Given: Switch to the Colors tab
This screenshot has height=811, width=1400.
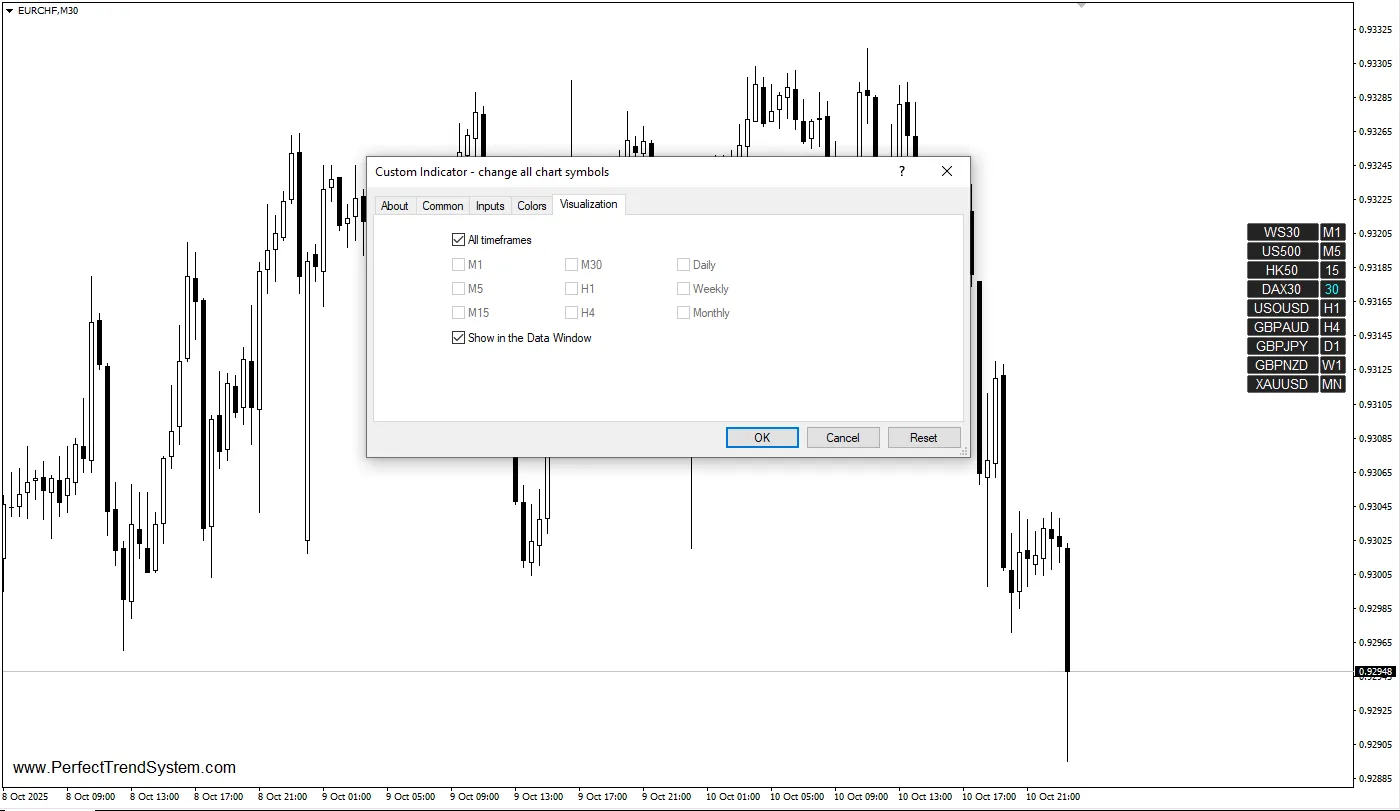Looking at the screenshot, I should (x=531, y=205).
